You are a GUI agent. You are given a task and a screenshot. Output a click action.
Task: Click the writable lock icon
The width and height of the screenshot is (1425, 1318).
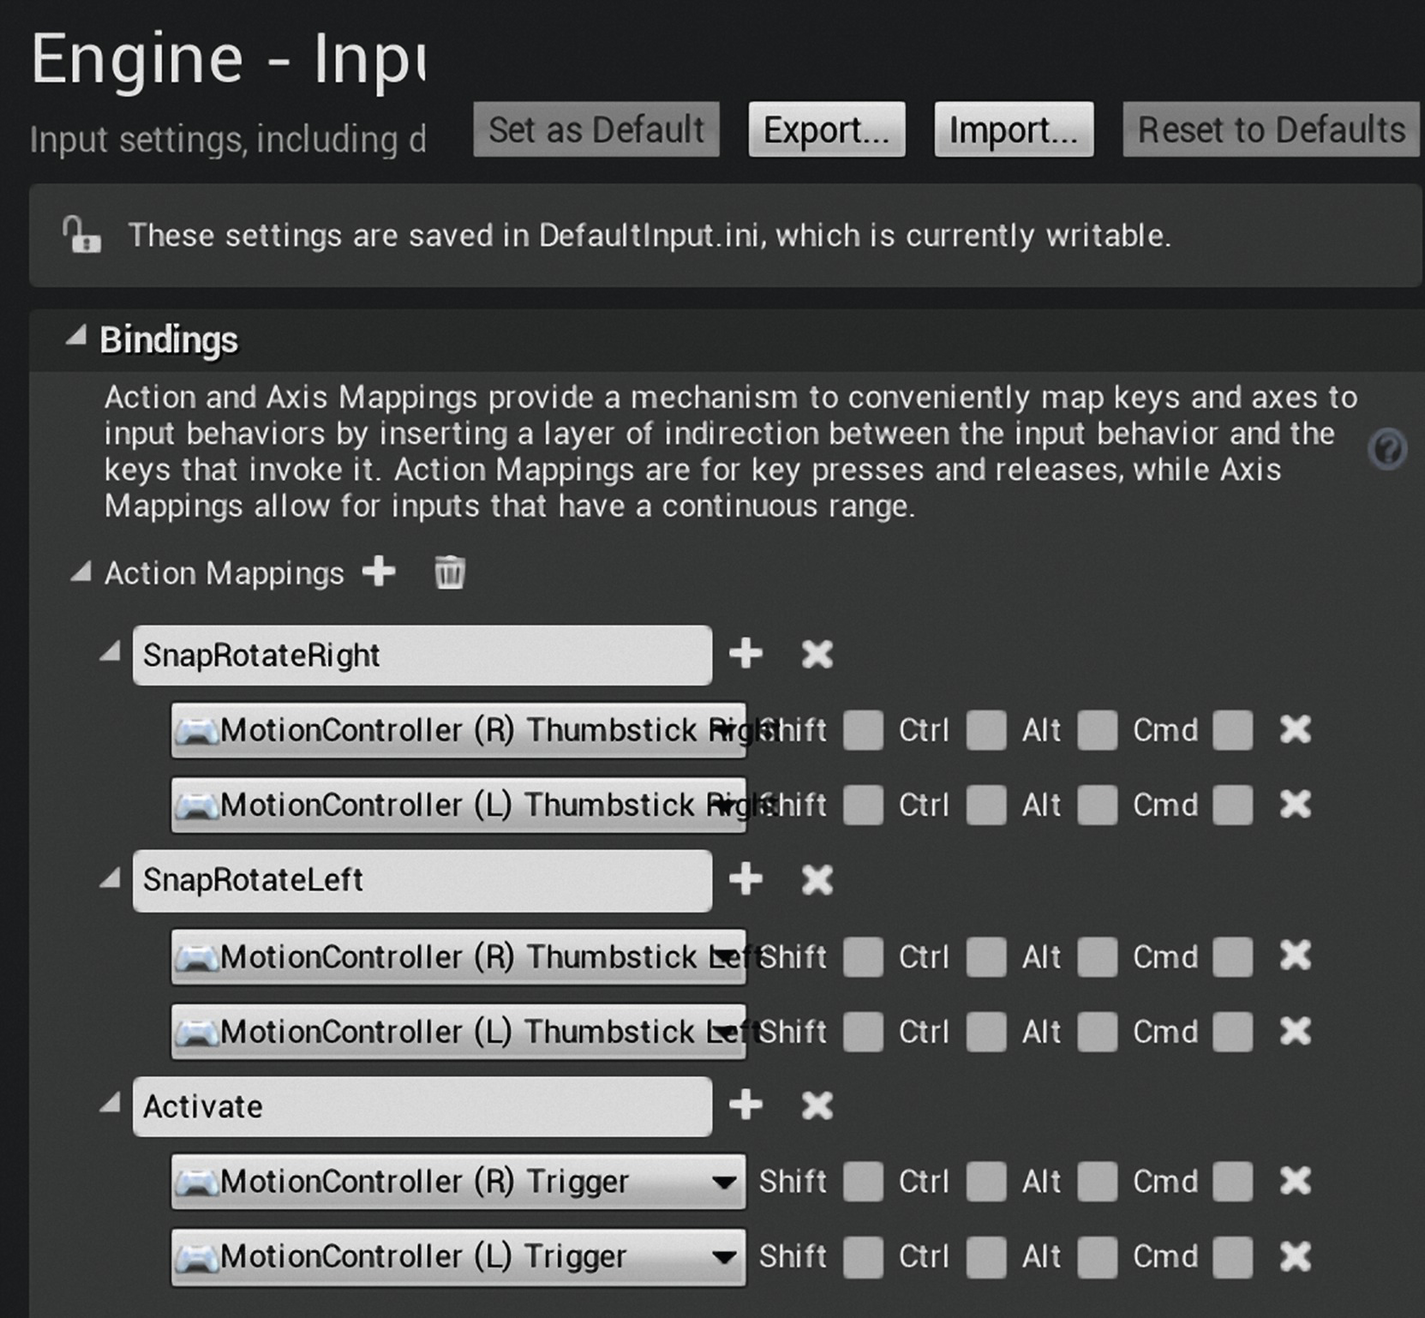[81, 235]
